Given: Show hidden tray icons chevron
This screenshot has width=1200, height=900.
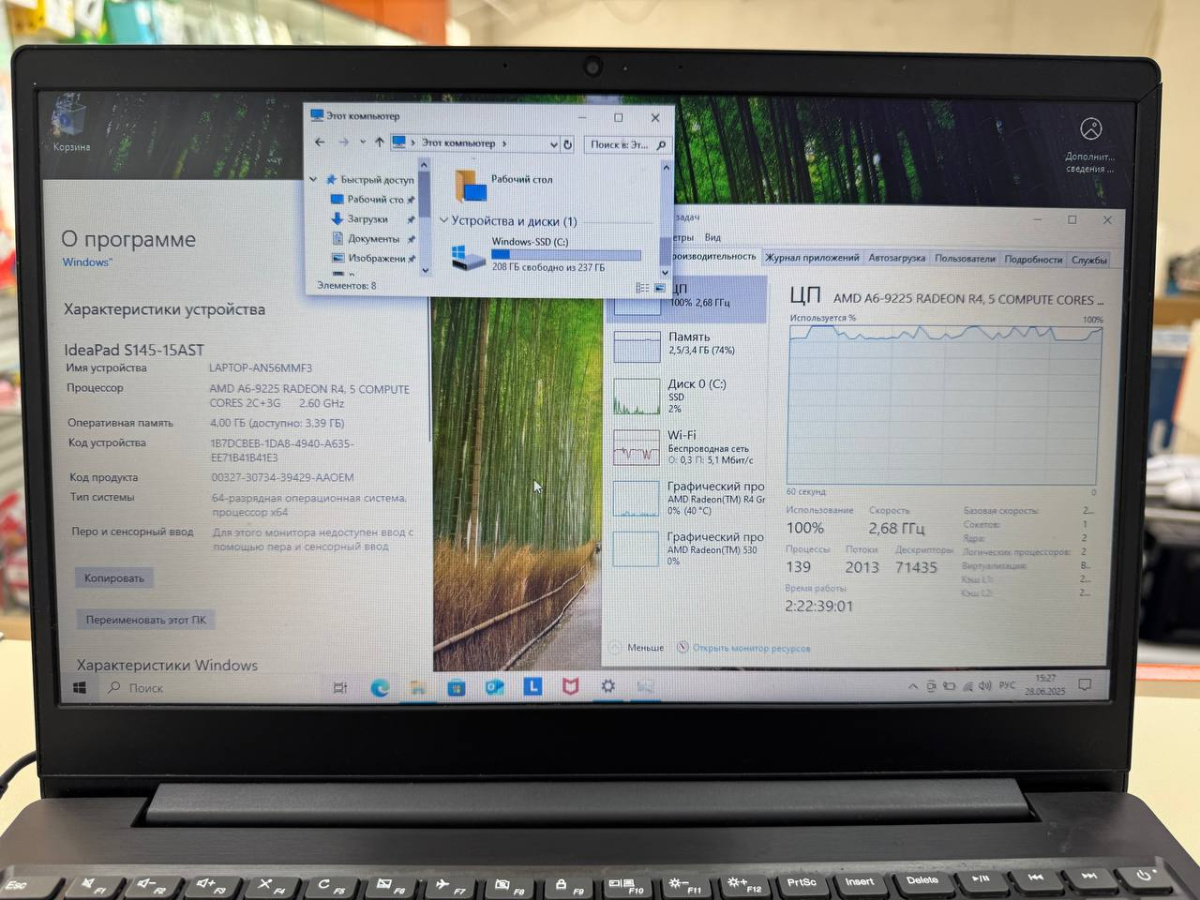Looking at the screenshot, I should click(x=913, y=686).
